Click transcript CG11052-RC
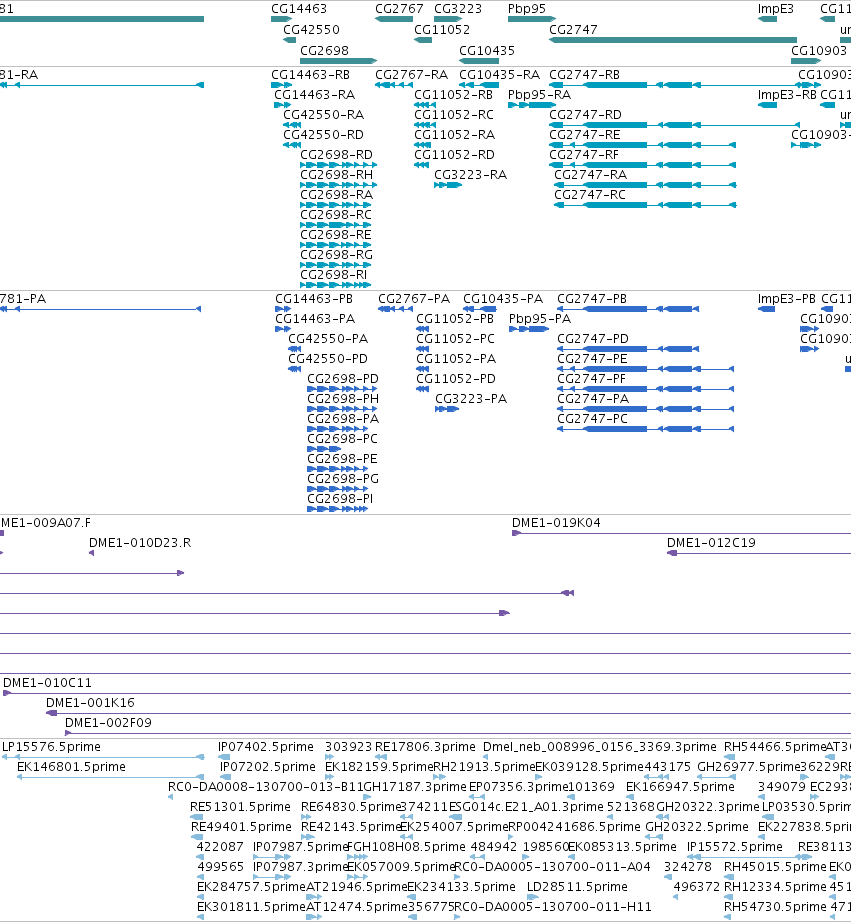Image resolution: width=851 pixels, height=922 pixels. 454,115
